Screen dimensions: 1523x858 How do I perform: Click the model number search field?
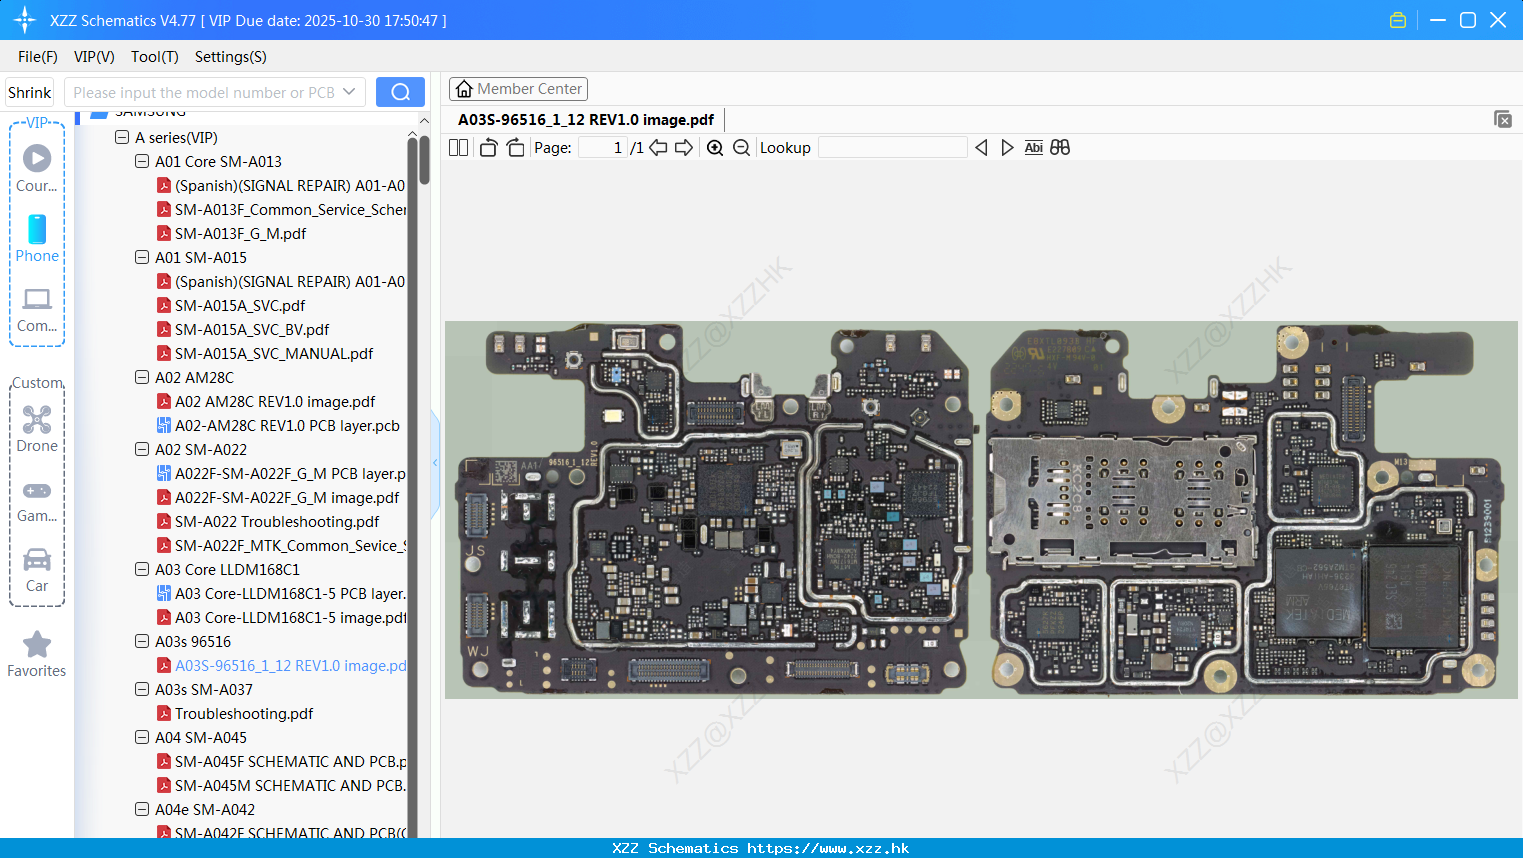[204, 92]
